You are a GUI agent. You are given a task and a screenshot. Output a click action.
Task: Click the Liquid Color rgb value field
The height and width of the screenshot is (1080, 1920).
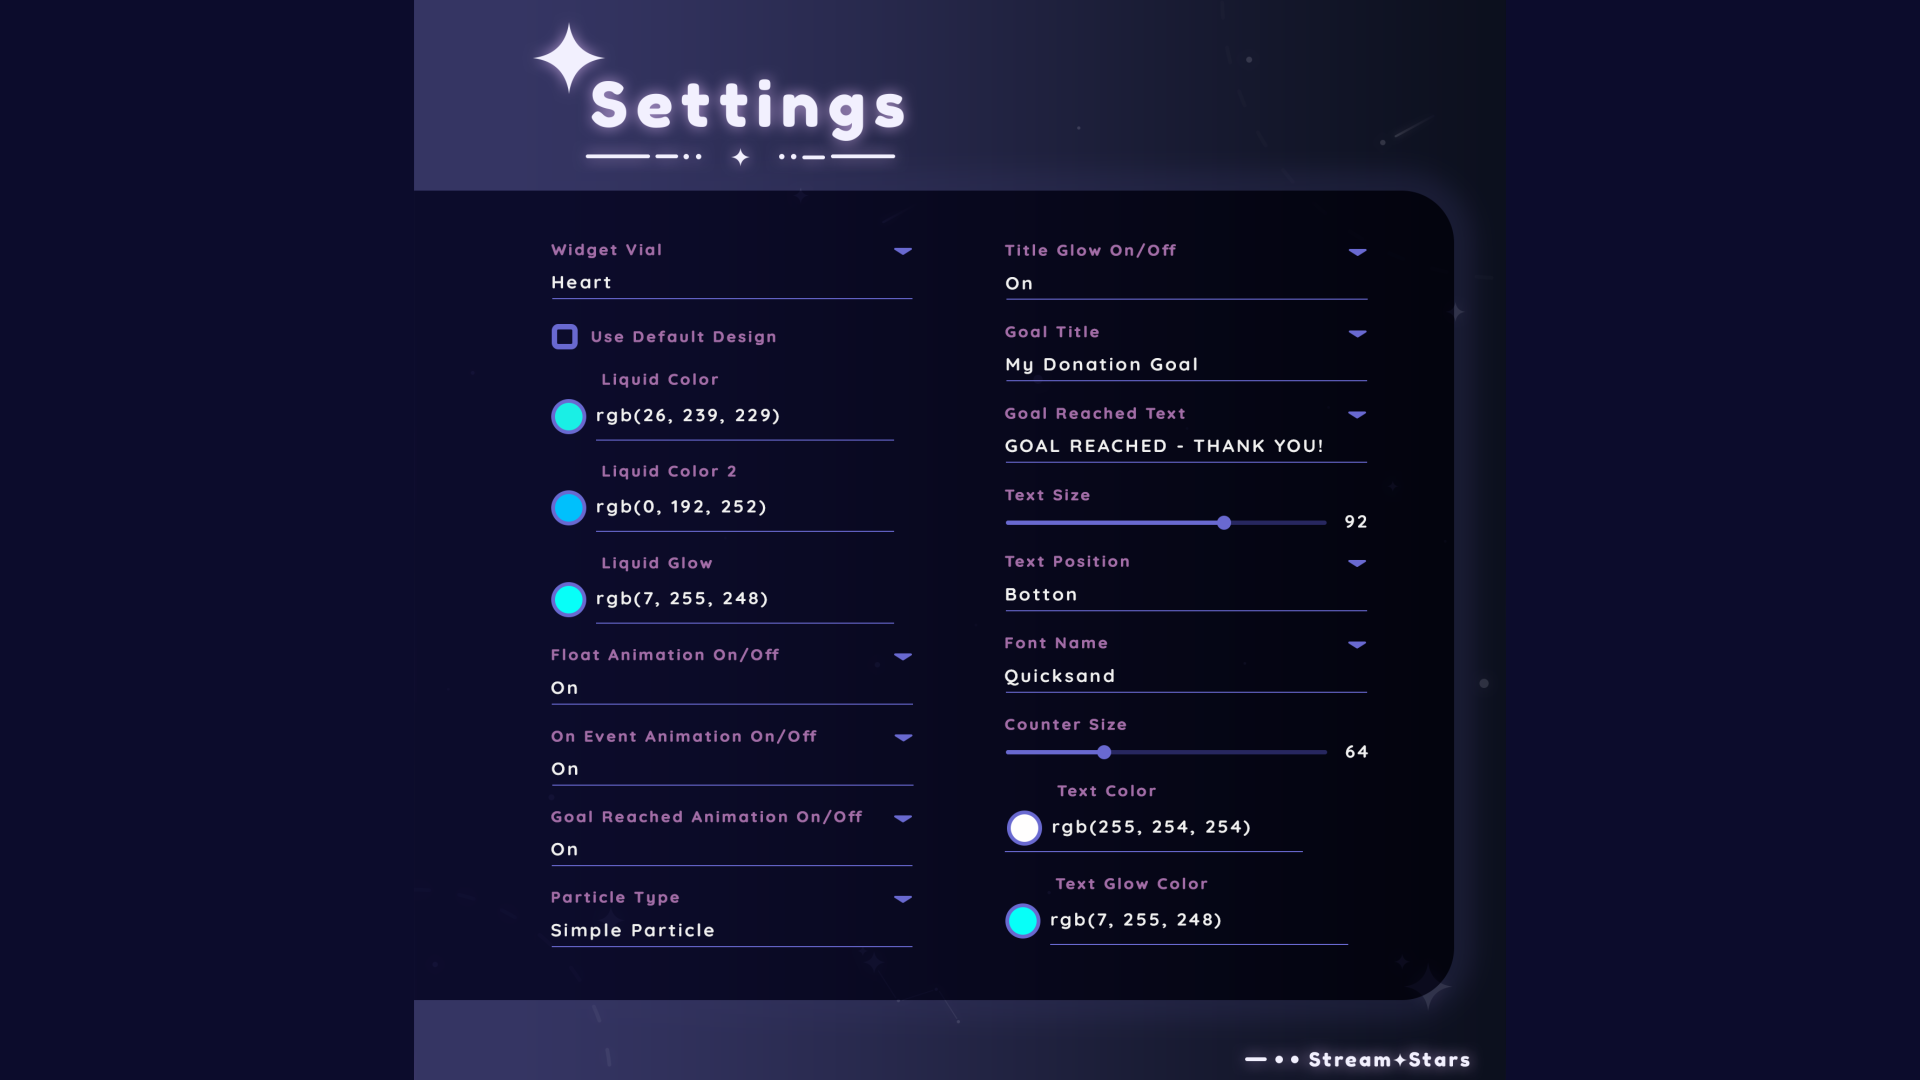tap(743, 416)
